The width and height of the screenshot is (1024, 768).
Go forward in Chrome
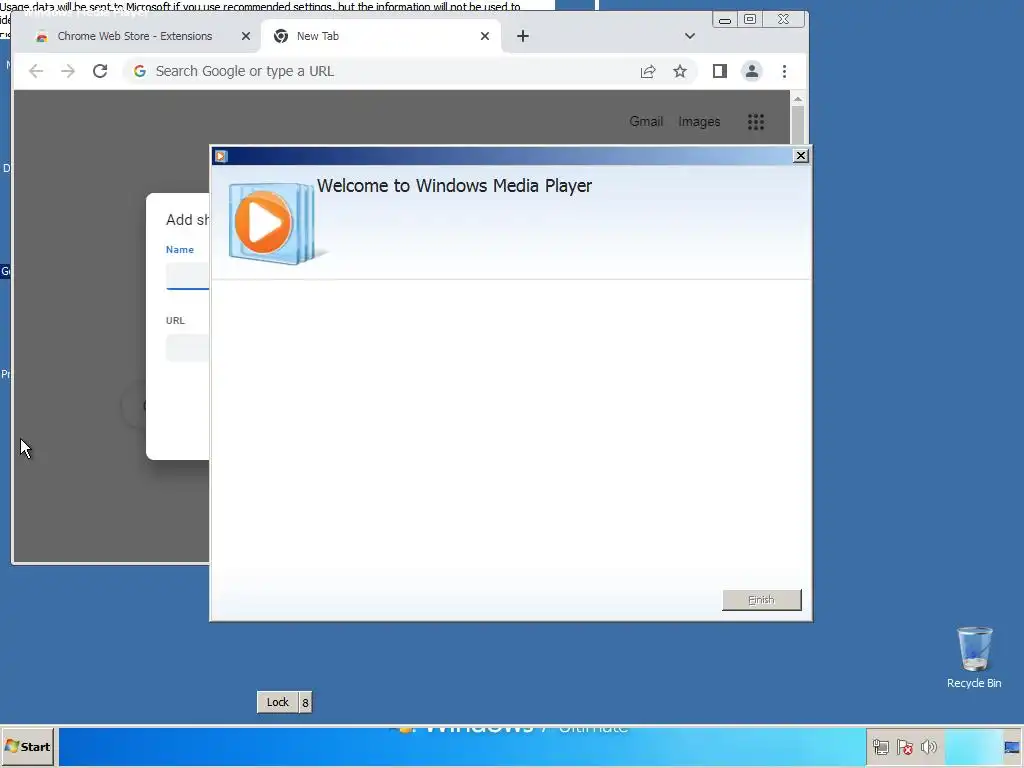[68, 71]
